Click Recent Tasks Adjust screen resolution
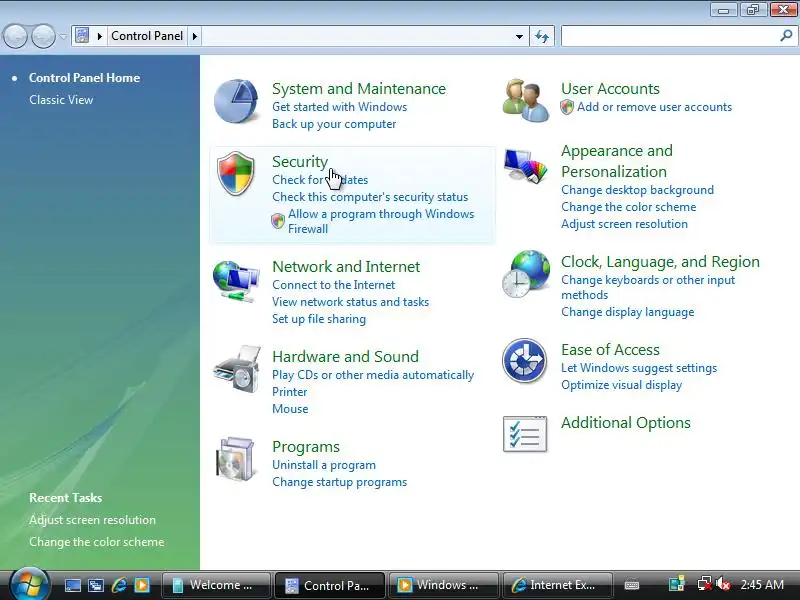Image resolution: width=800 pixels, height=600 pixels. [92, 520]
